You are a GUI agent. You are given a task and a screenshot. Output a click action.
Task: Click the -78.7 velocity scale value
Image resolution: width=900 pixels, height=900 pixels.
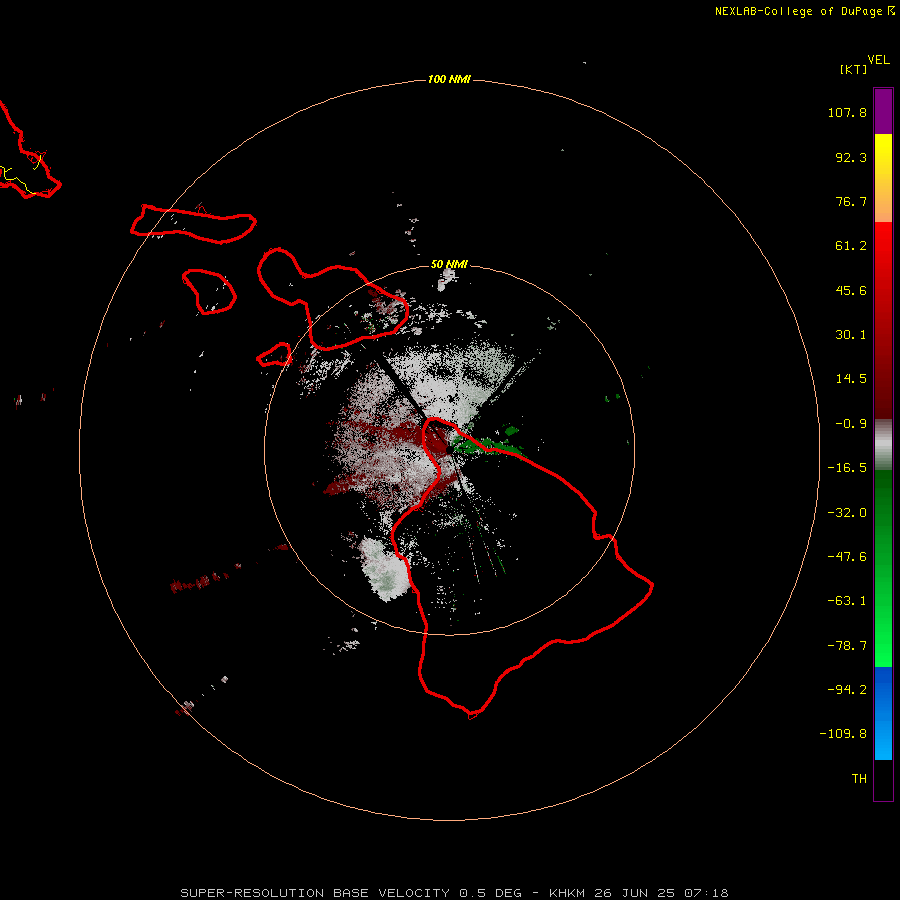coord(847,646)
